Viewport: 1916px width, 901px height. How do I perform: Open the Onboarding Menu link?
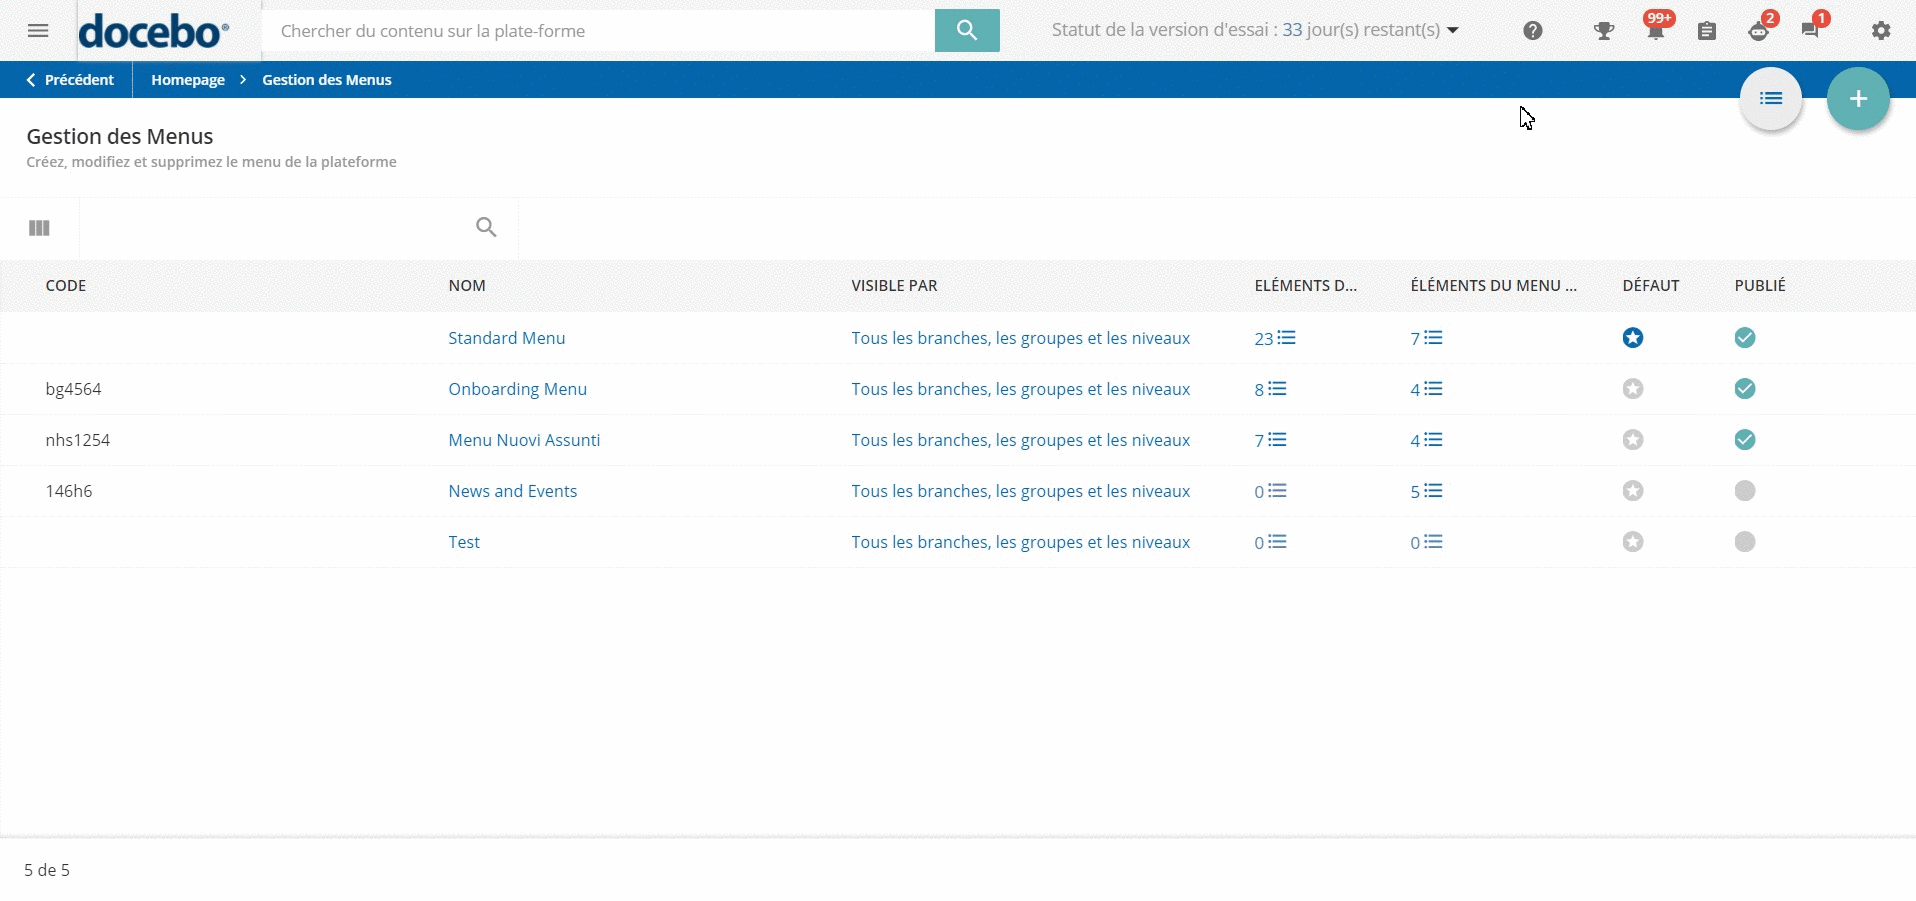pos(518,389)
